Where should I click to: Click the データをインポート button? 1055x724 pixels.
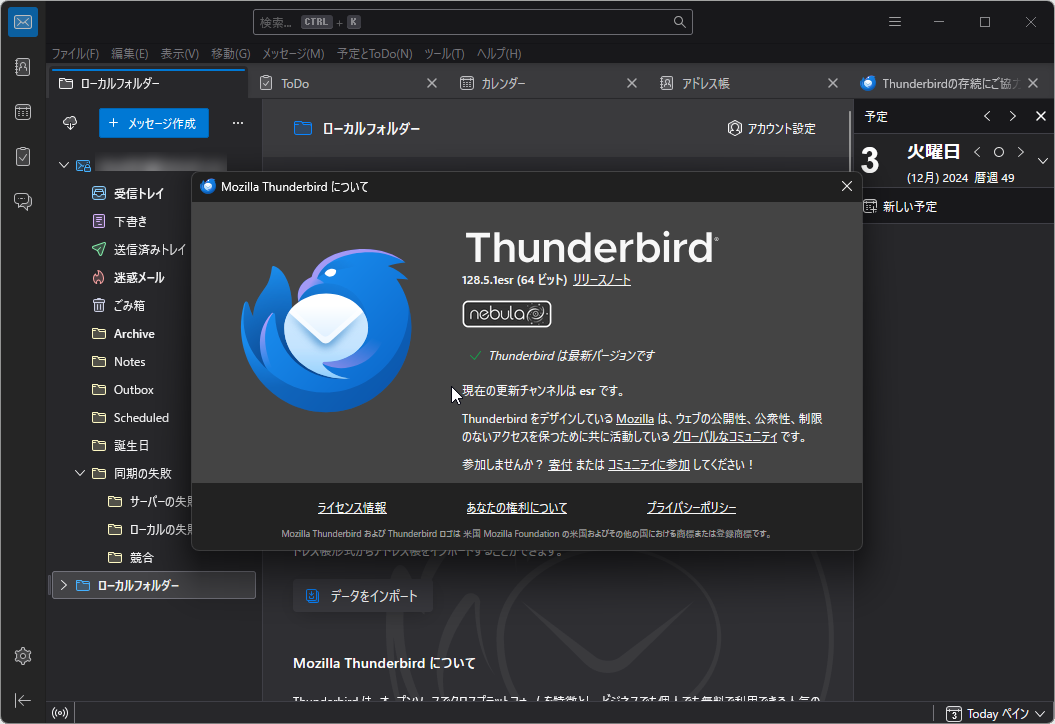click(365, 595)
